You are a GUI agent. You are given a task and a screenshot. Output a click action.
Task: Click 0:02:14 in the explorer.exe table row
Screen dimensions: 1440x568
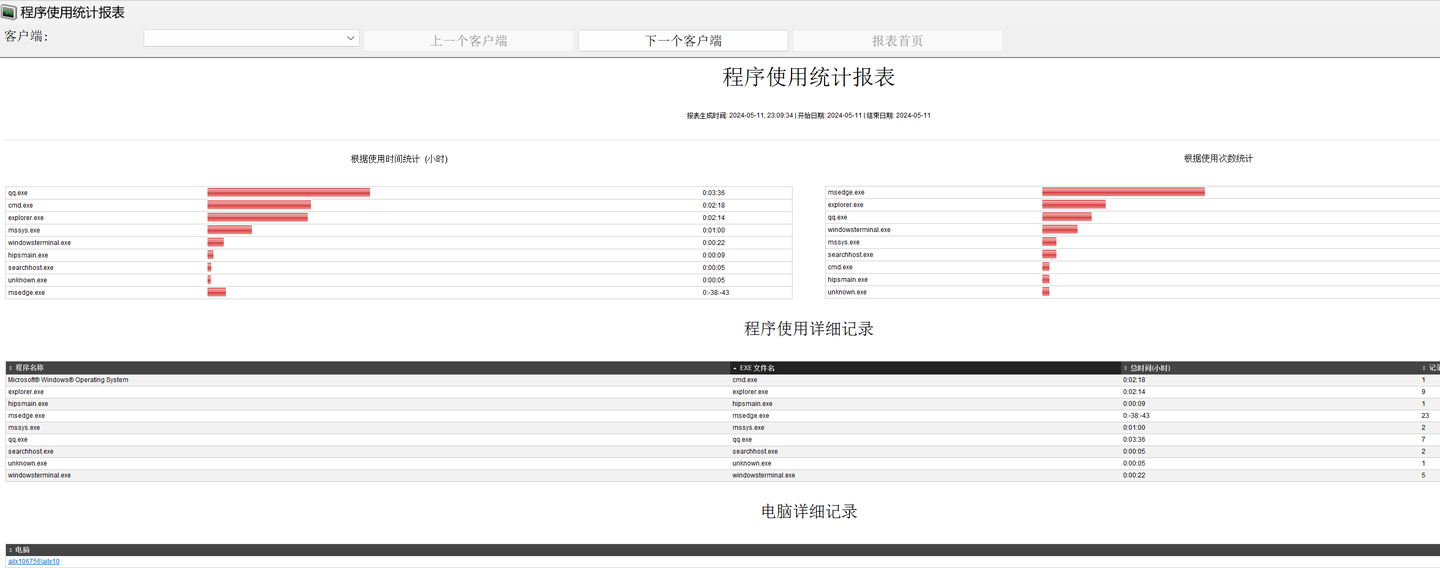(1134, 392)
